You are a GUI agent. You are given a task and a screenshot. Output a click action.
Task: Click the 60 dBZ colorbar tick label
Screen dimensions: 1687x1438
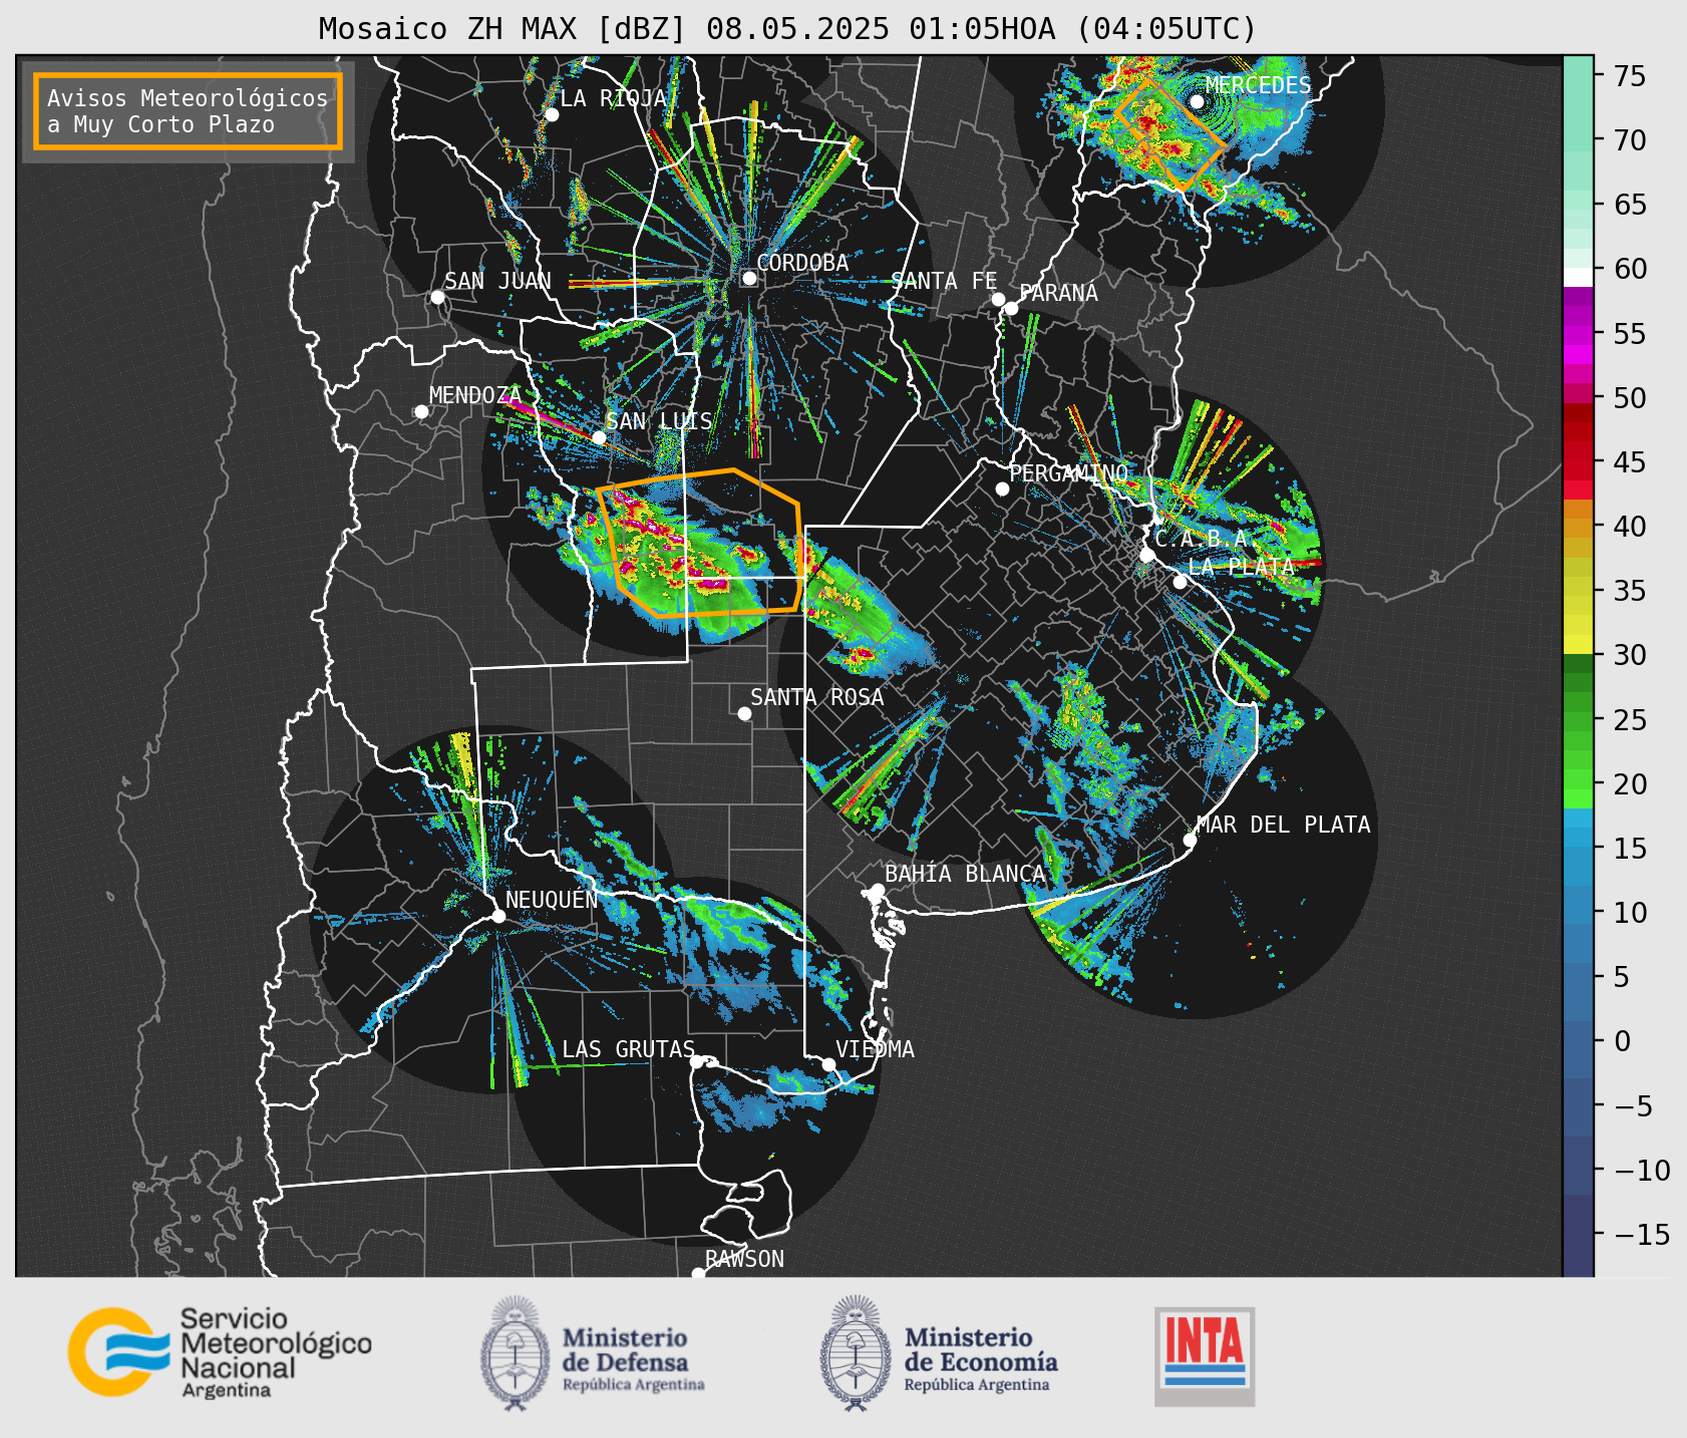point(1629,269)
